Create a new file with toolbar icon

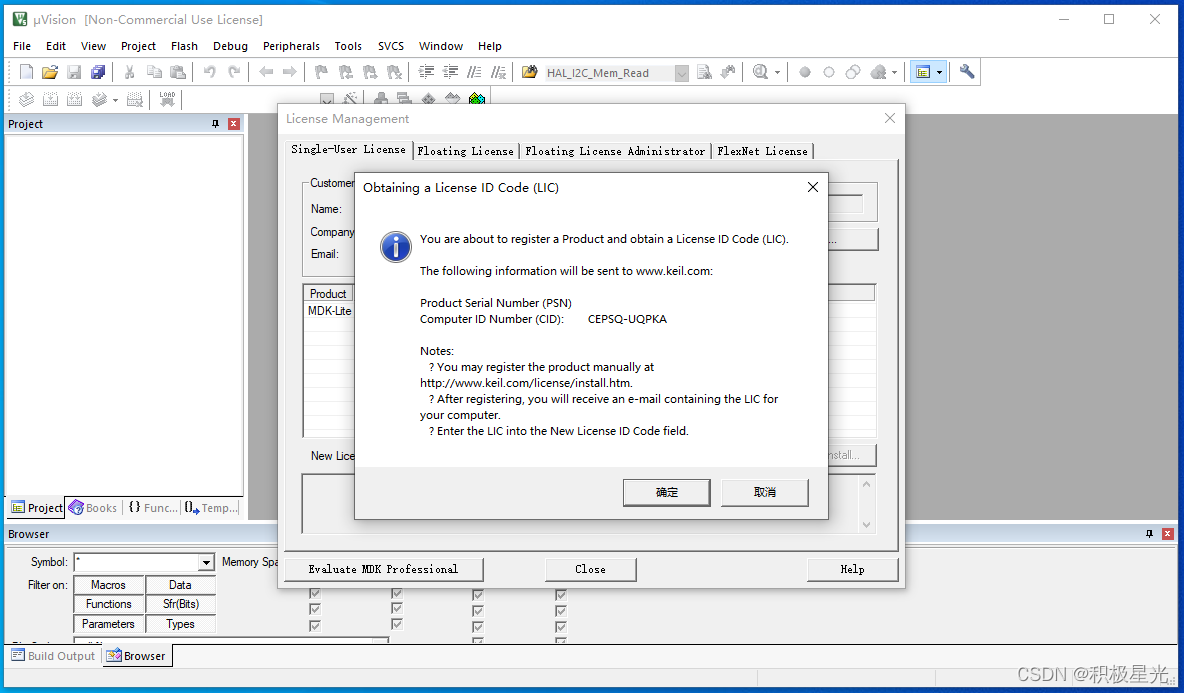tap(26, 72)
